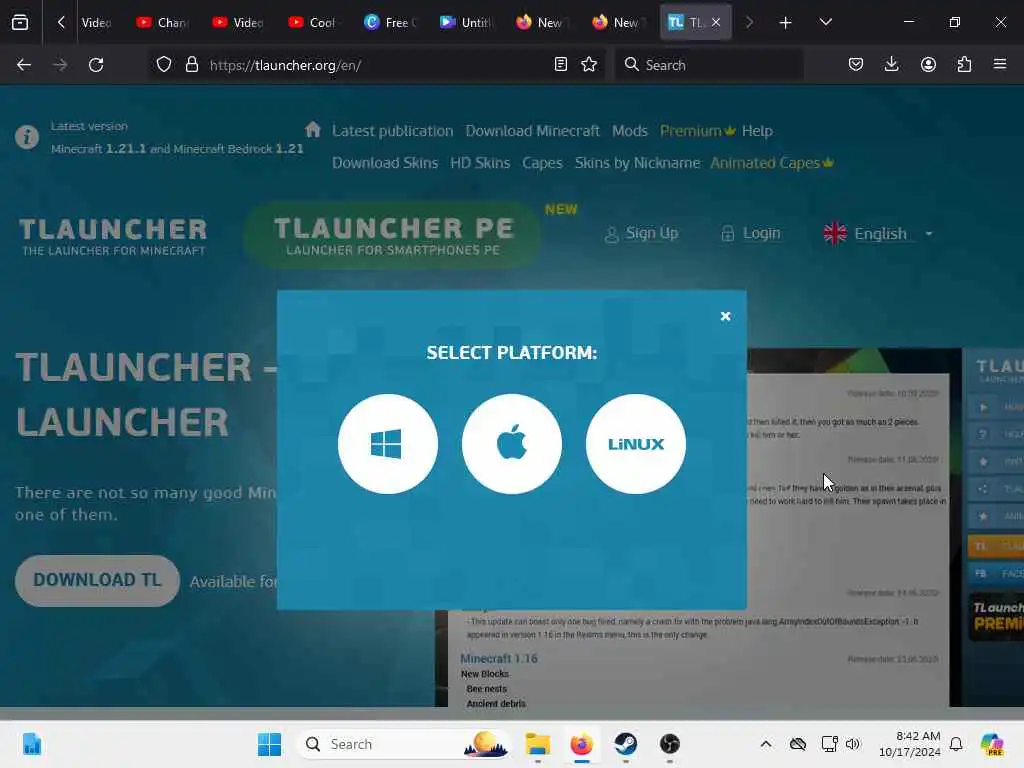The width and height of the screenshot is (1024, 768).
Task: Open Skins by Nickname link
Action: tap(637, 163)
